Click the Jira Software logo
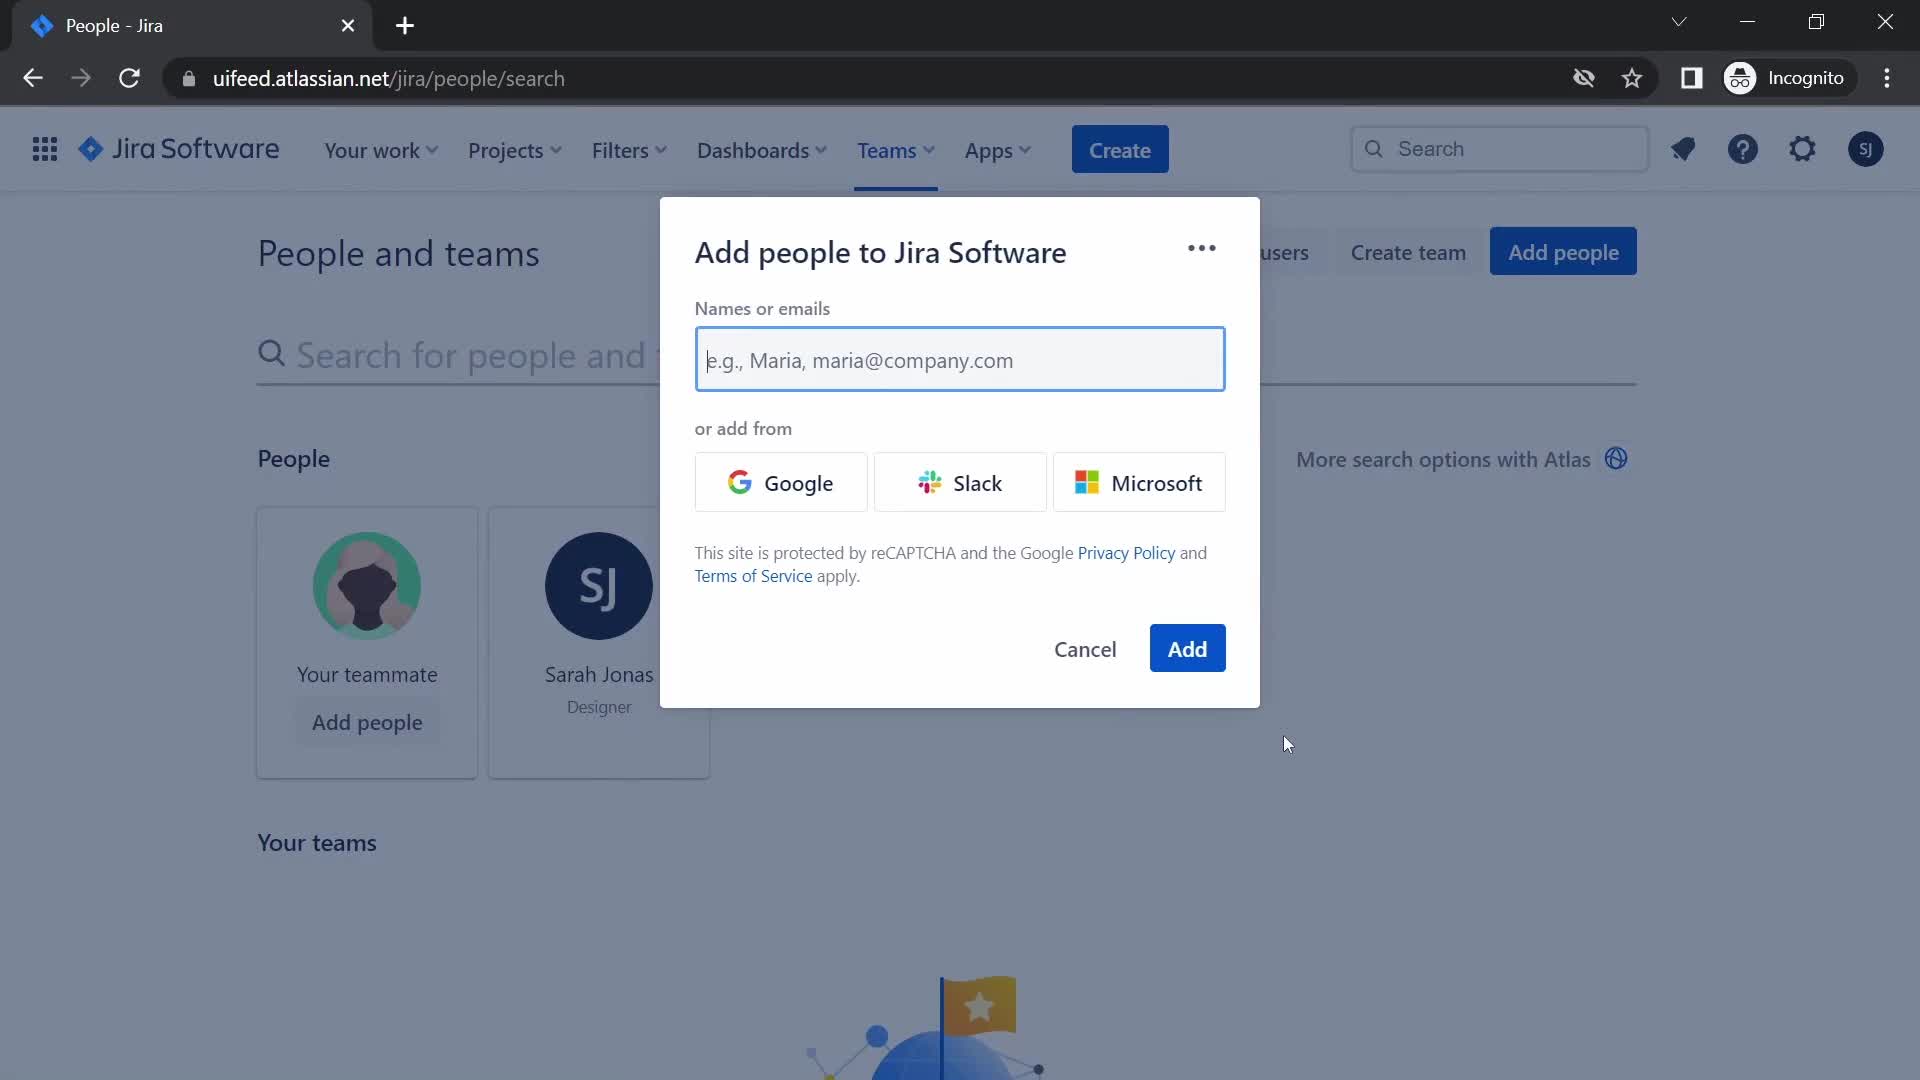 (179, 150)
